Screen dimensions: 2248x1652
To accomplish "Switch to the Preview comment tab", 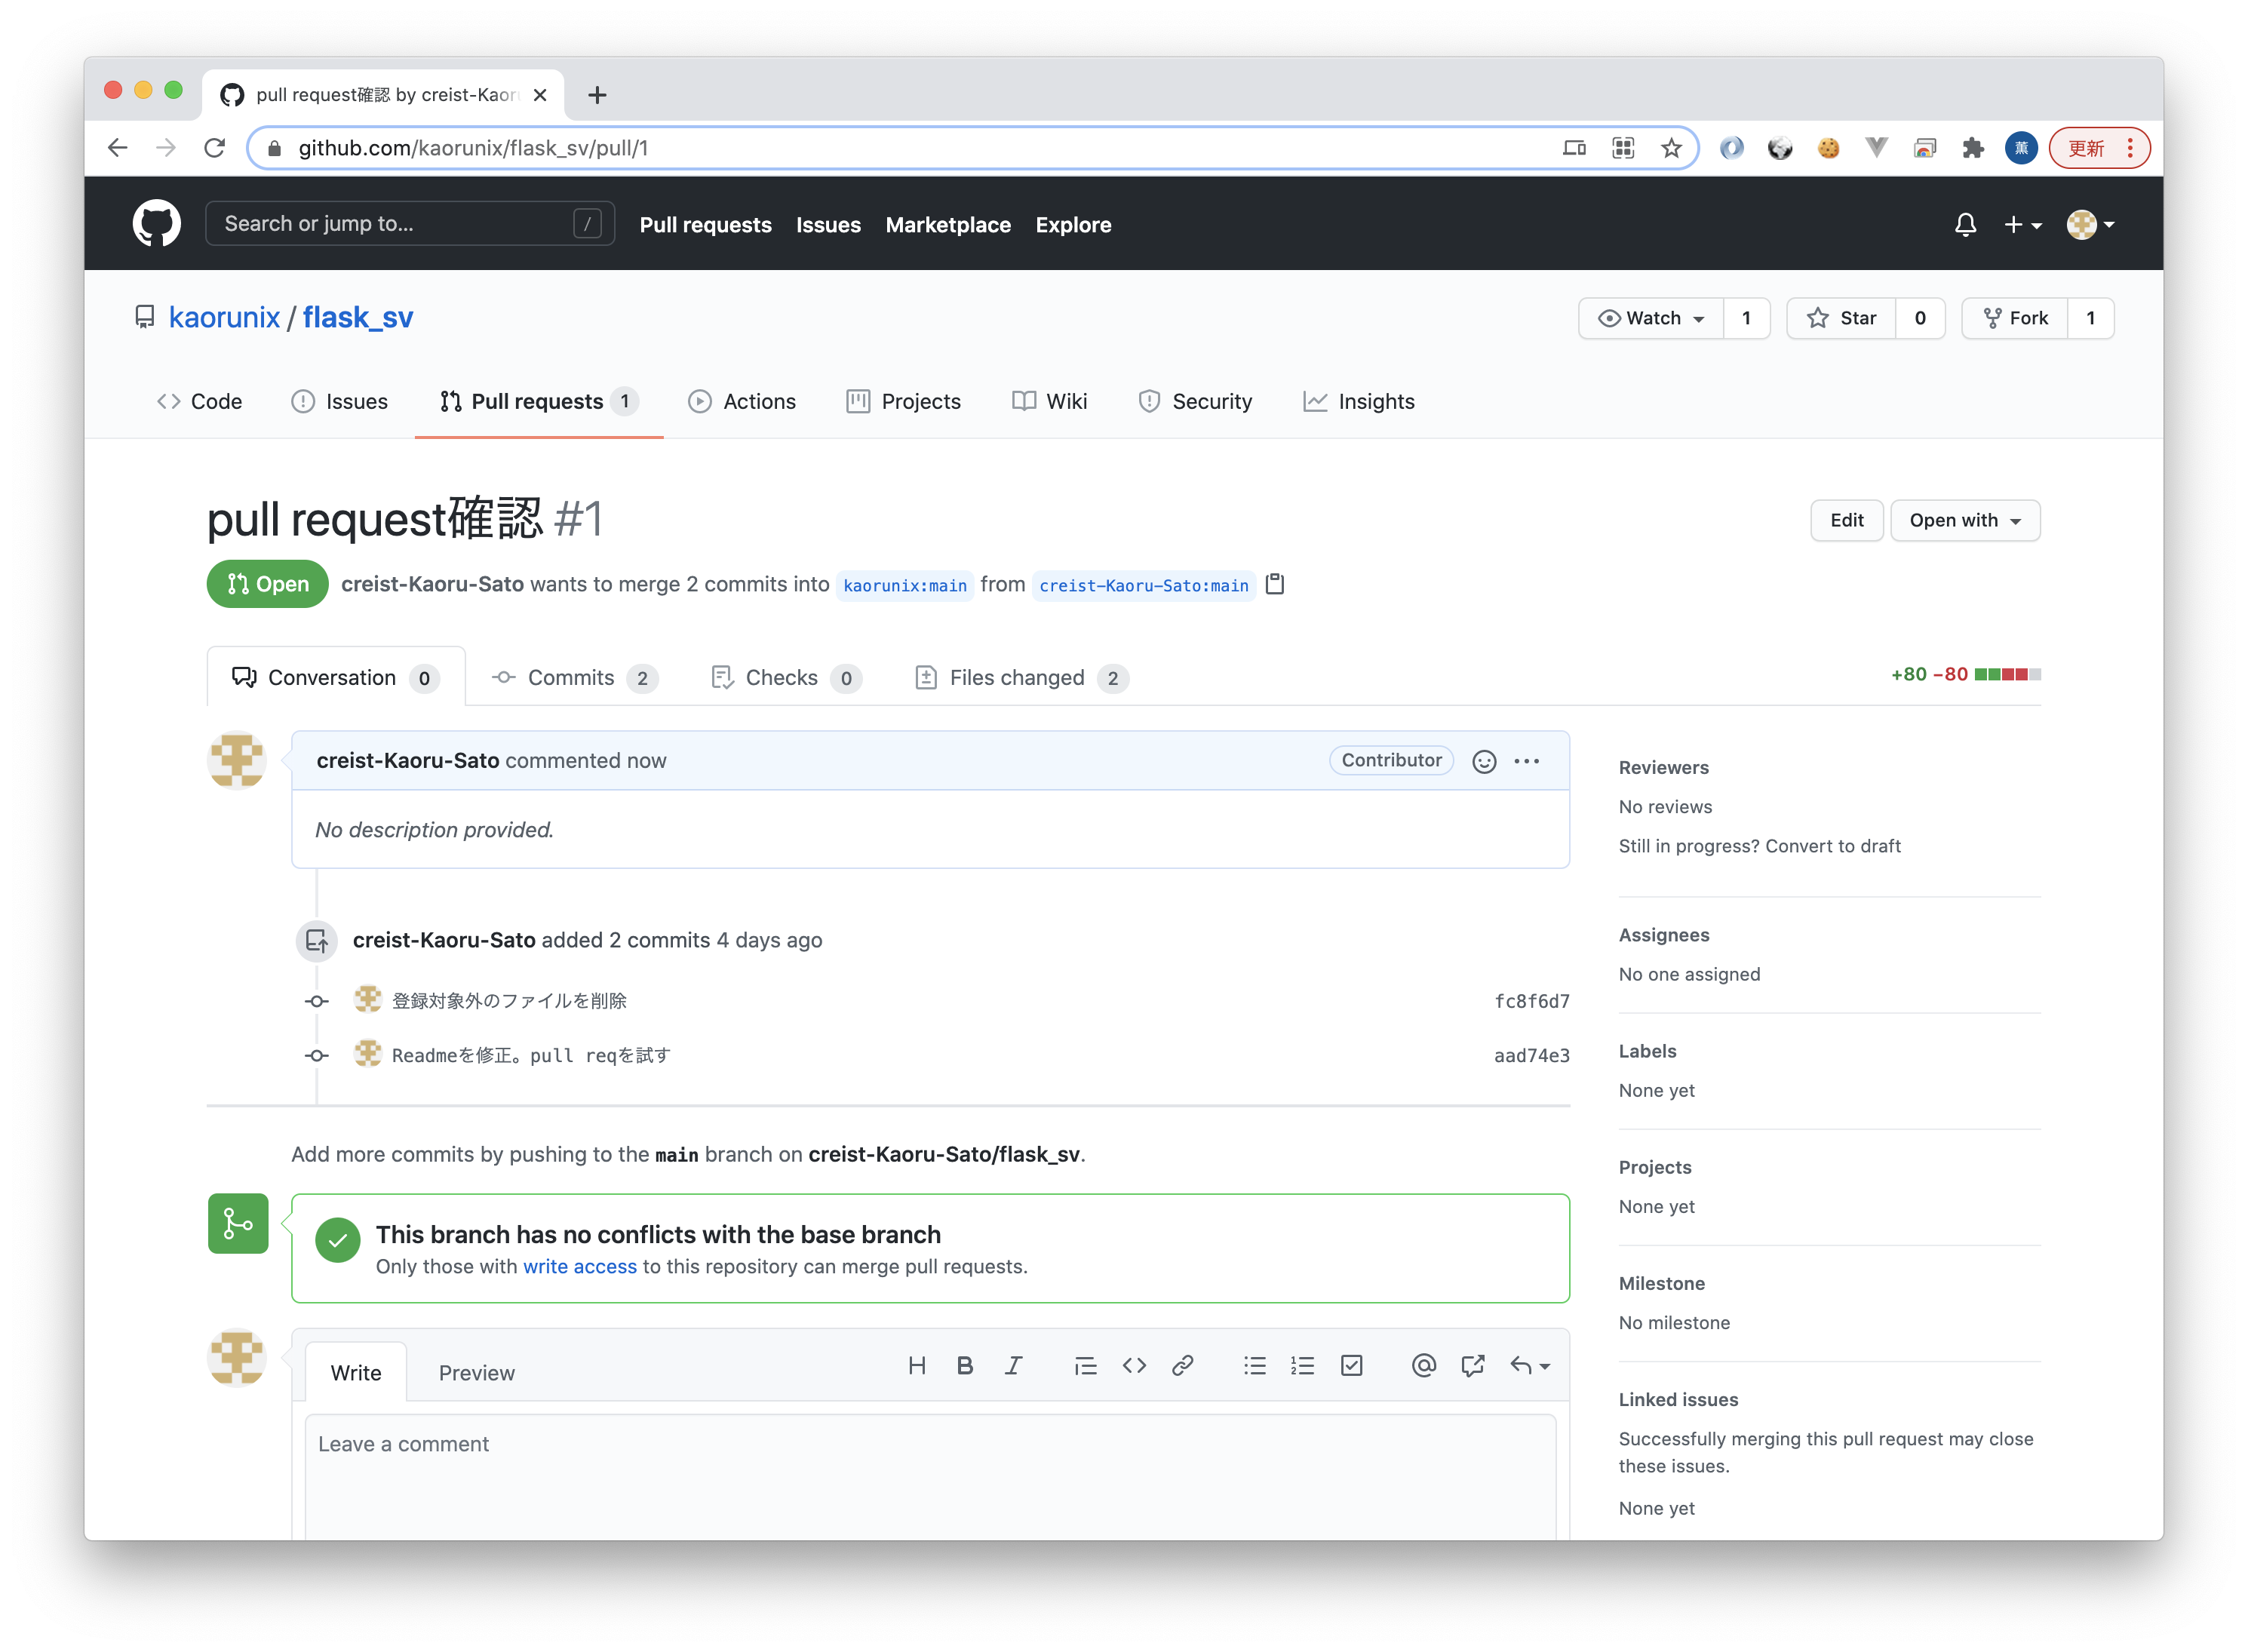I will [x=476, y=1373].
